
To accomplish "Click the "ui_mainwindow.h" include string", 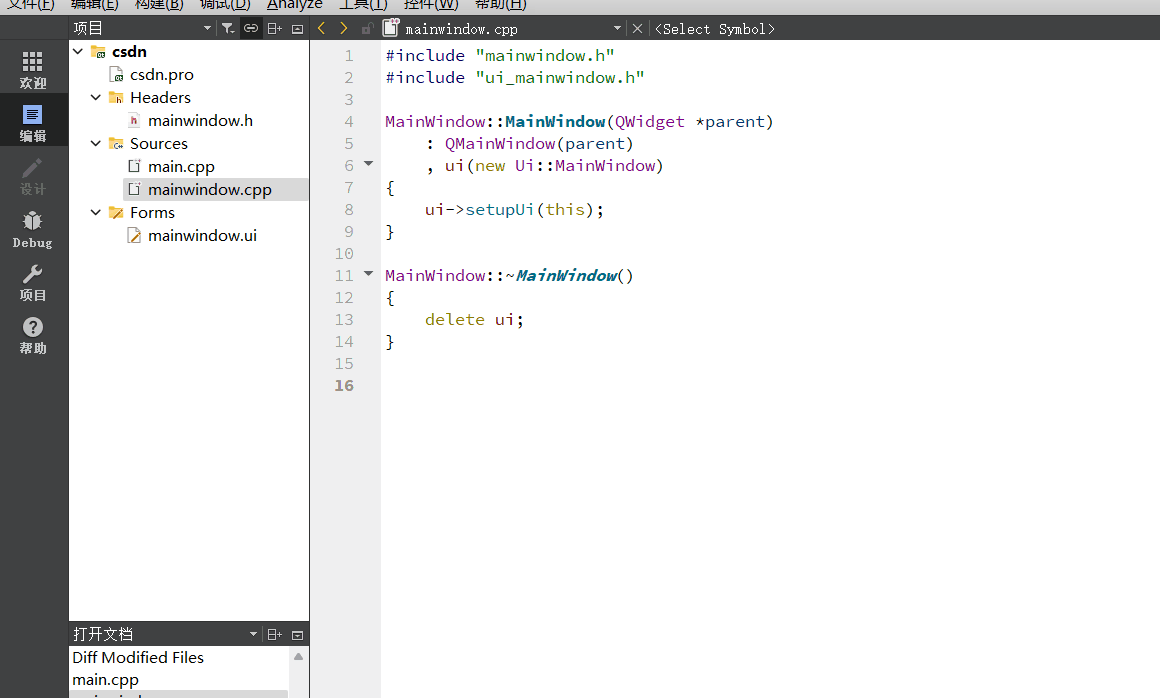I will [x=560, y=78].
